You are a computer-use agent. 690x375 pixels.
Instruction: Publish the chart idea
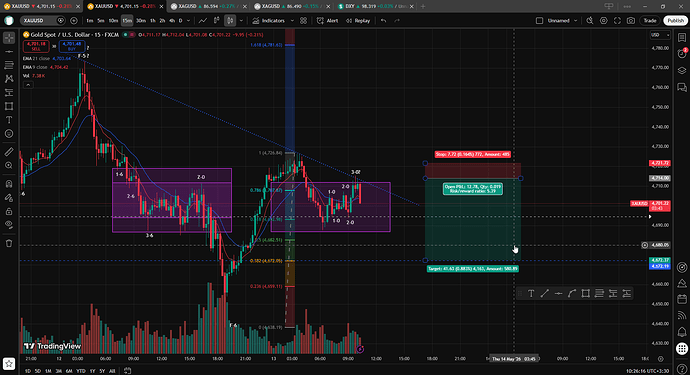coord(675,21)
